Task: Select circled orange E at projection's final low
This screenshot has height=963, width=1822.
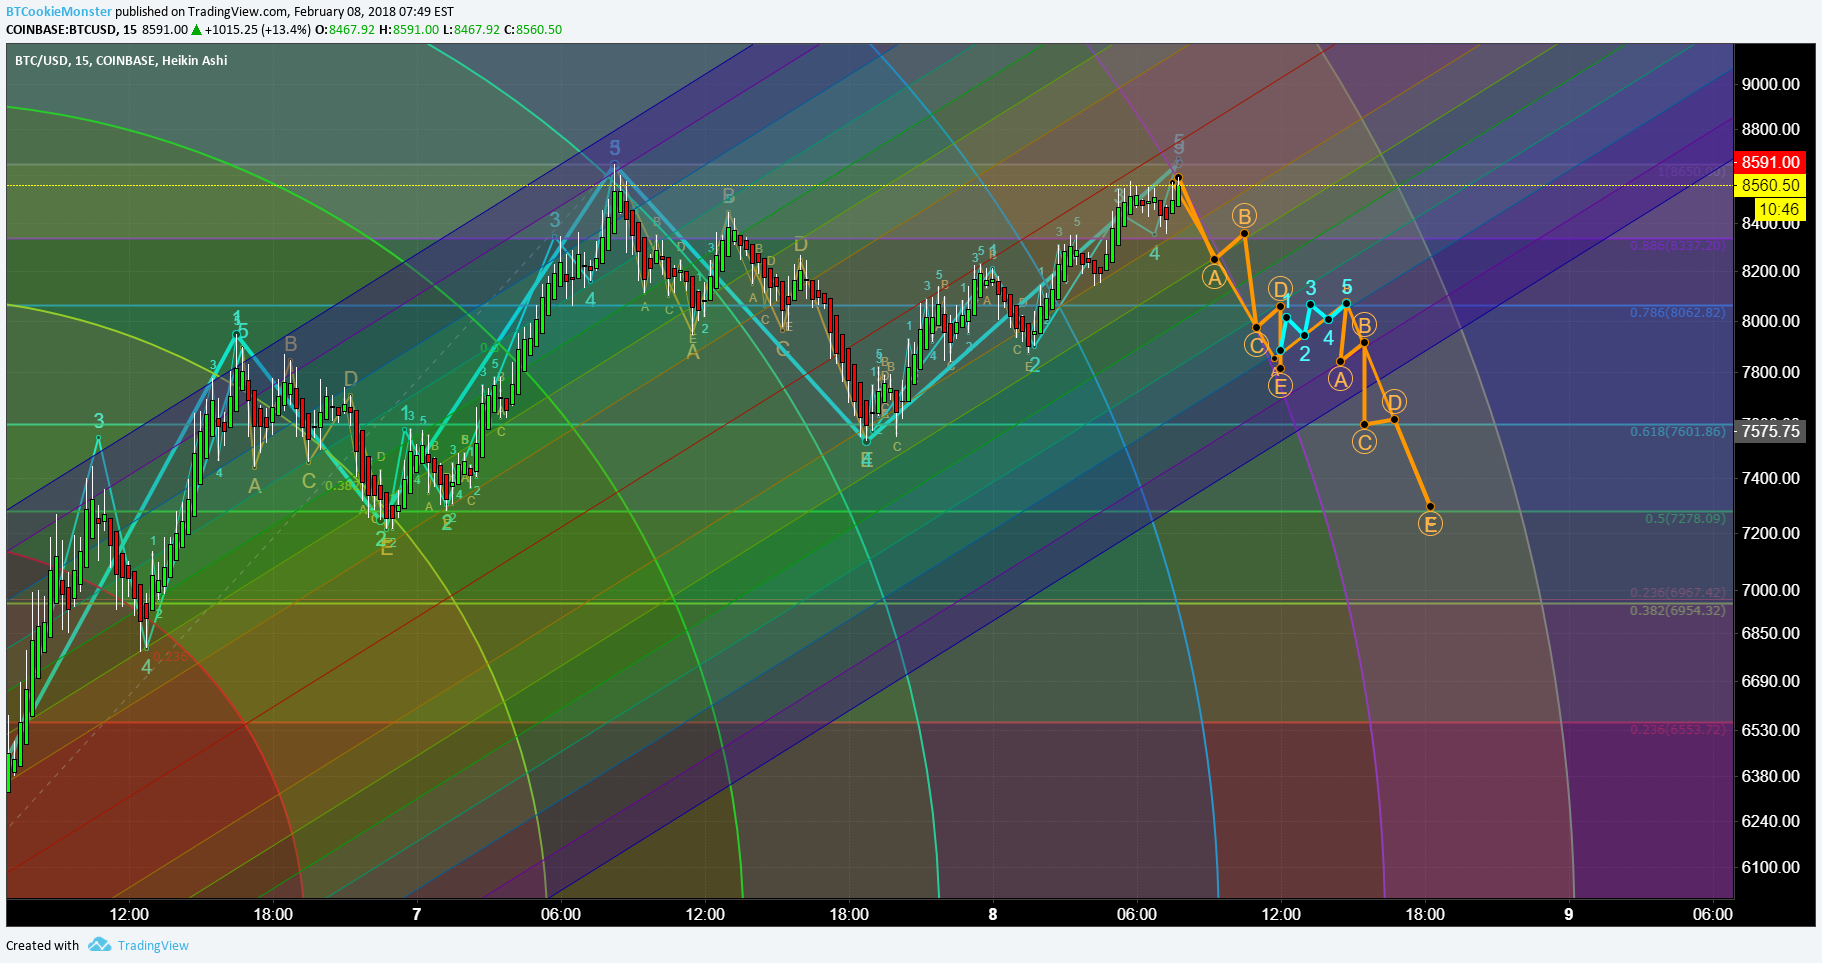Action: tap(1431, 524)
